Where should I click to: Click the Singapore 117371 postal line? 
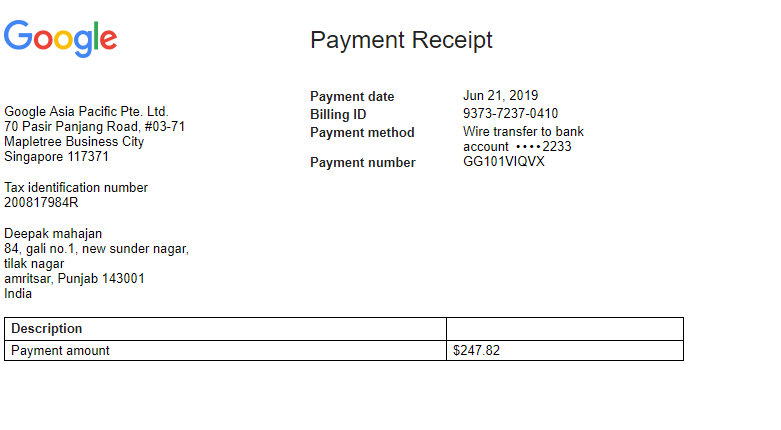[x=56, y=157]
